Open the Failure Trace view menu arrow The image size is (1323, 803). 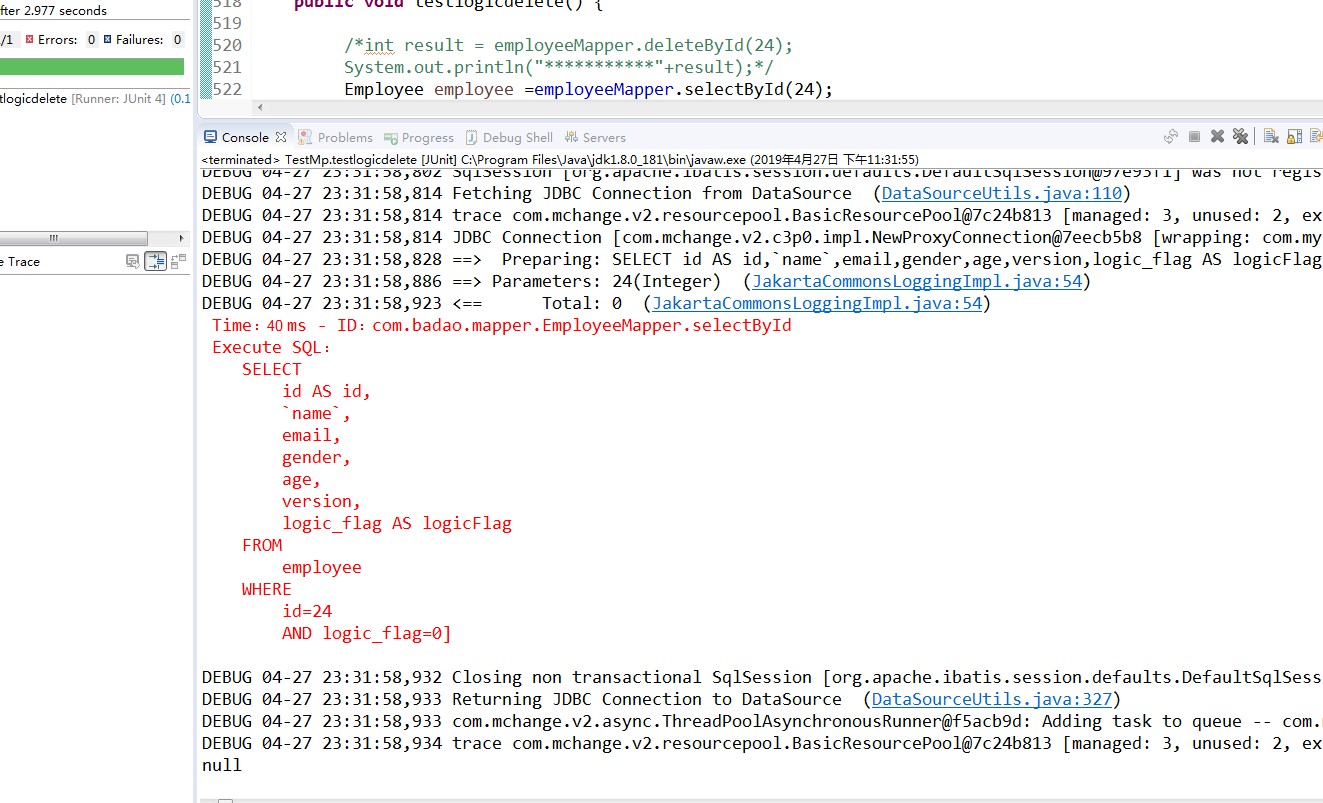189,262
